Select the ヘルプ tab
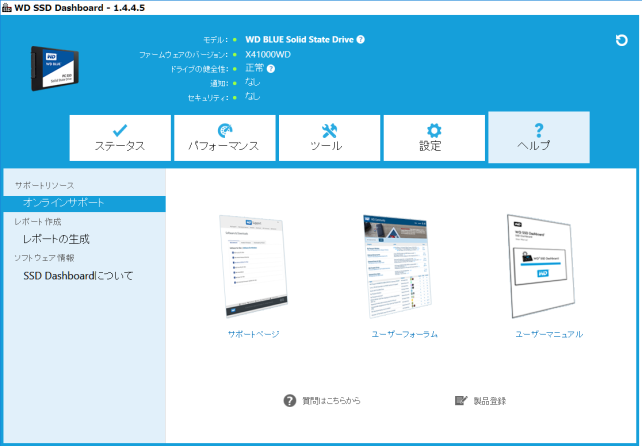The image size is (642, 446). 539,137
